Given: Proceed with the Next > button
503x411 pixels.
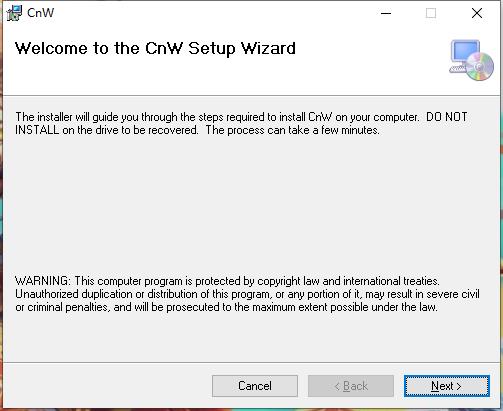Looking at the screenshot, I should click(447, 386).
